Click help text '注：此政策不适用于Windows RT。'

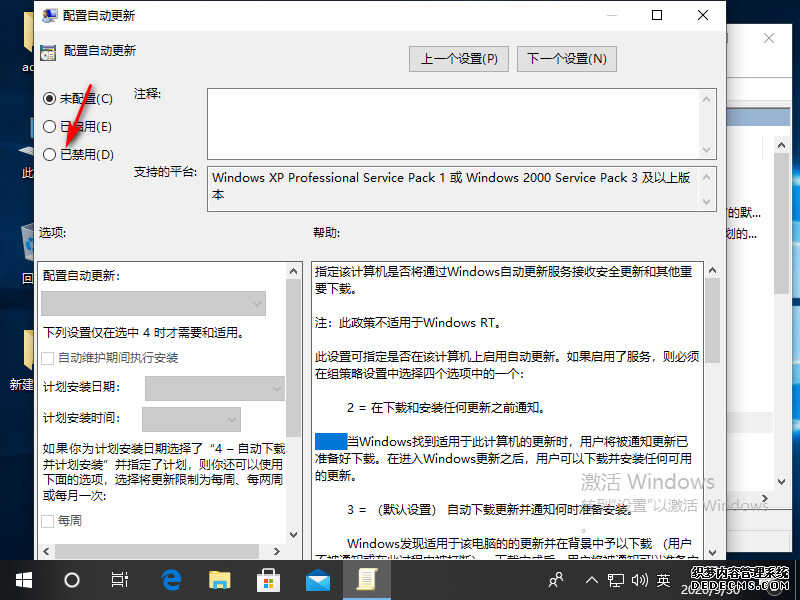408,323
